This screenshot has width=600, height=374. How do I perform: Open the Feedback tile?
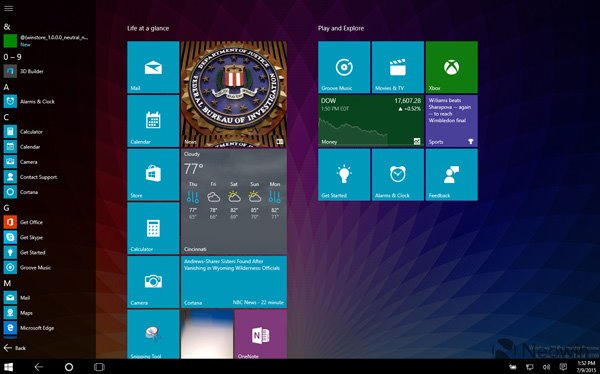coord(452,175)
